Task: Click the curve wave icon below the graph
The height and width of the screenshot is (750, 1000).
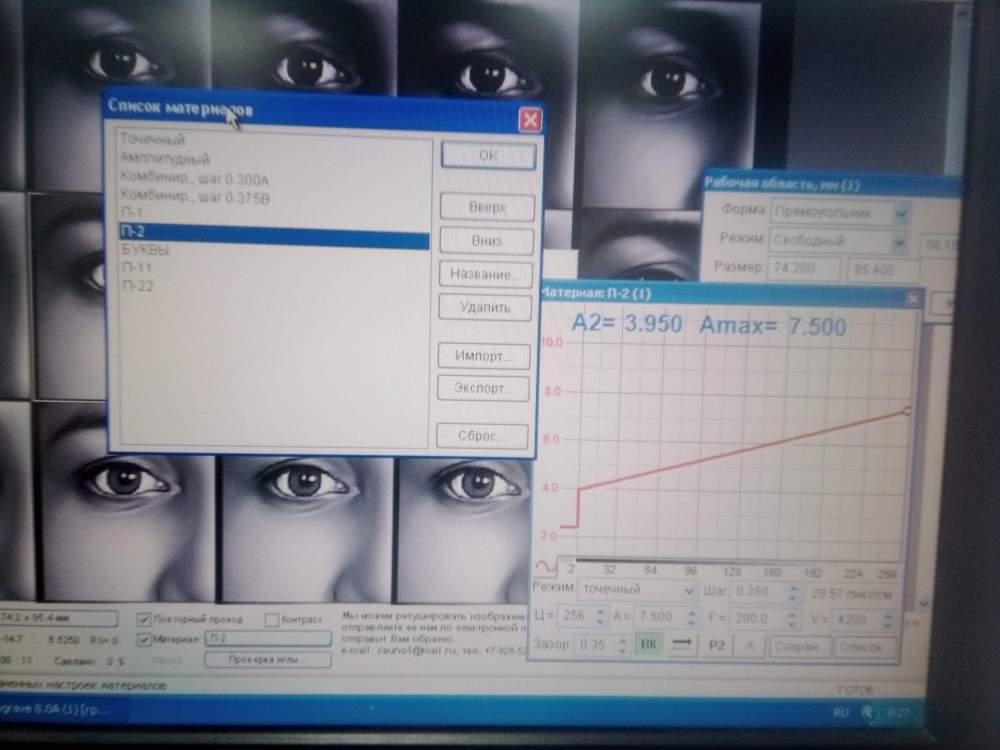Action: pyautogui.click(x=546, y=566)
